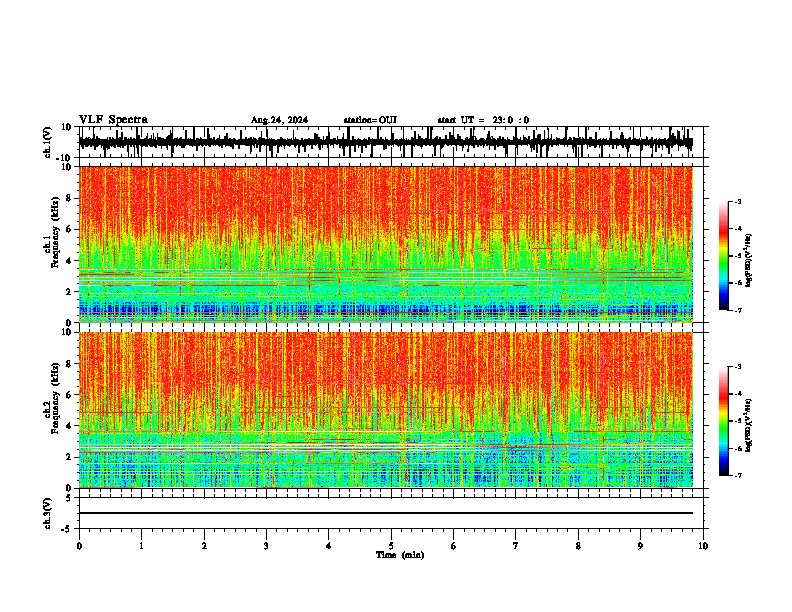The image size is (792, 612).
Task: Click the "2" kHz tick on ch.2 spectrogram axis
Action: point(69,457)
